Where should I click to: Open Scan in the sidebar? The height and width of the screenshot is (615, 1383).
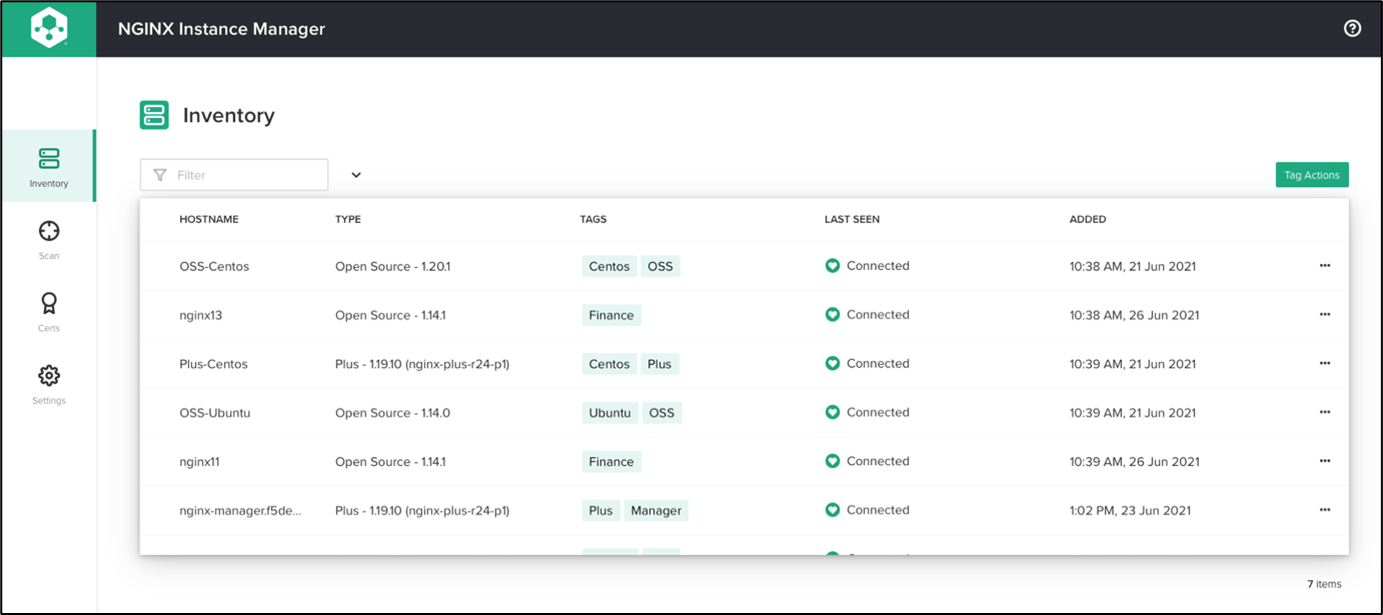click(x=49, y=240)
